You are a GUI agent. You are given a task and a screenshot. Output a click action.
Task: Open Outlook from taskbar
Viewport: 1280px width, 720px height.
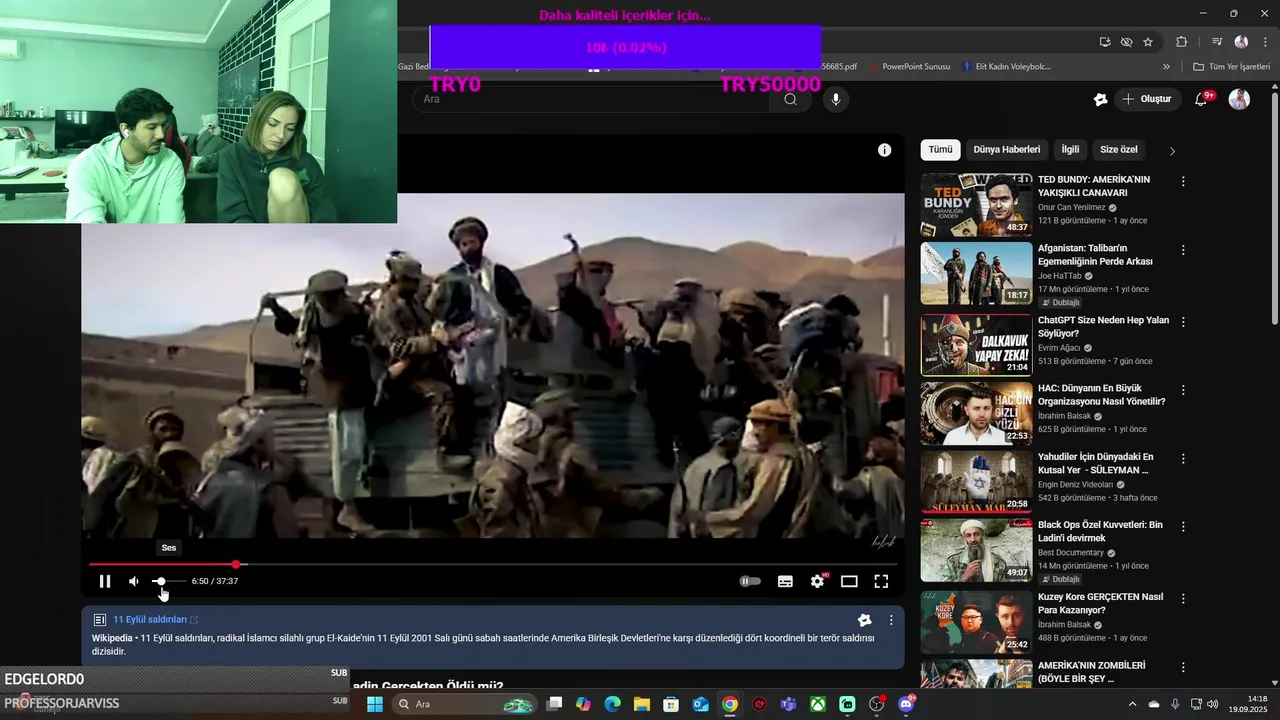pyautogui.click(x=700, y=704)
